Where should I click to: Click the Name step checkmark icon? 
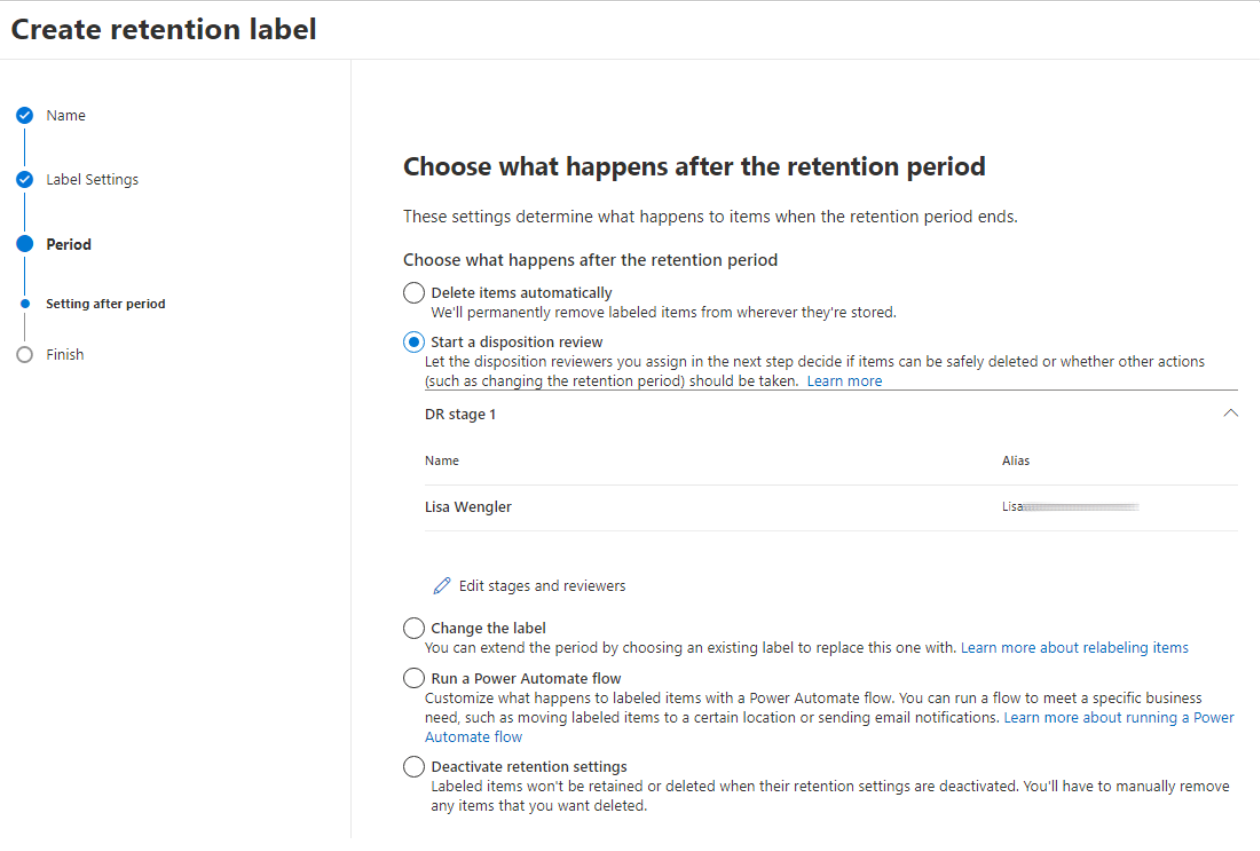pyautogui.click(x=25, y=116)
